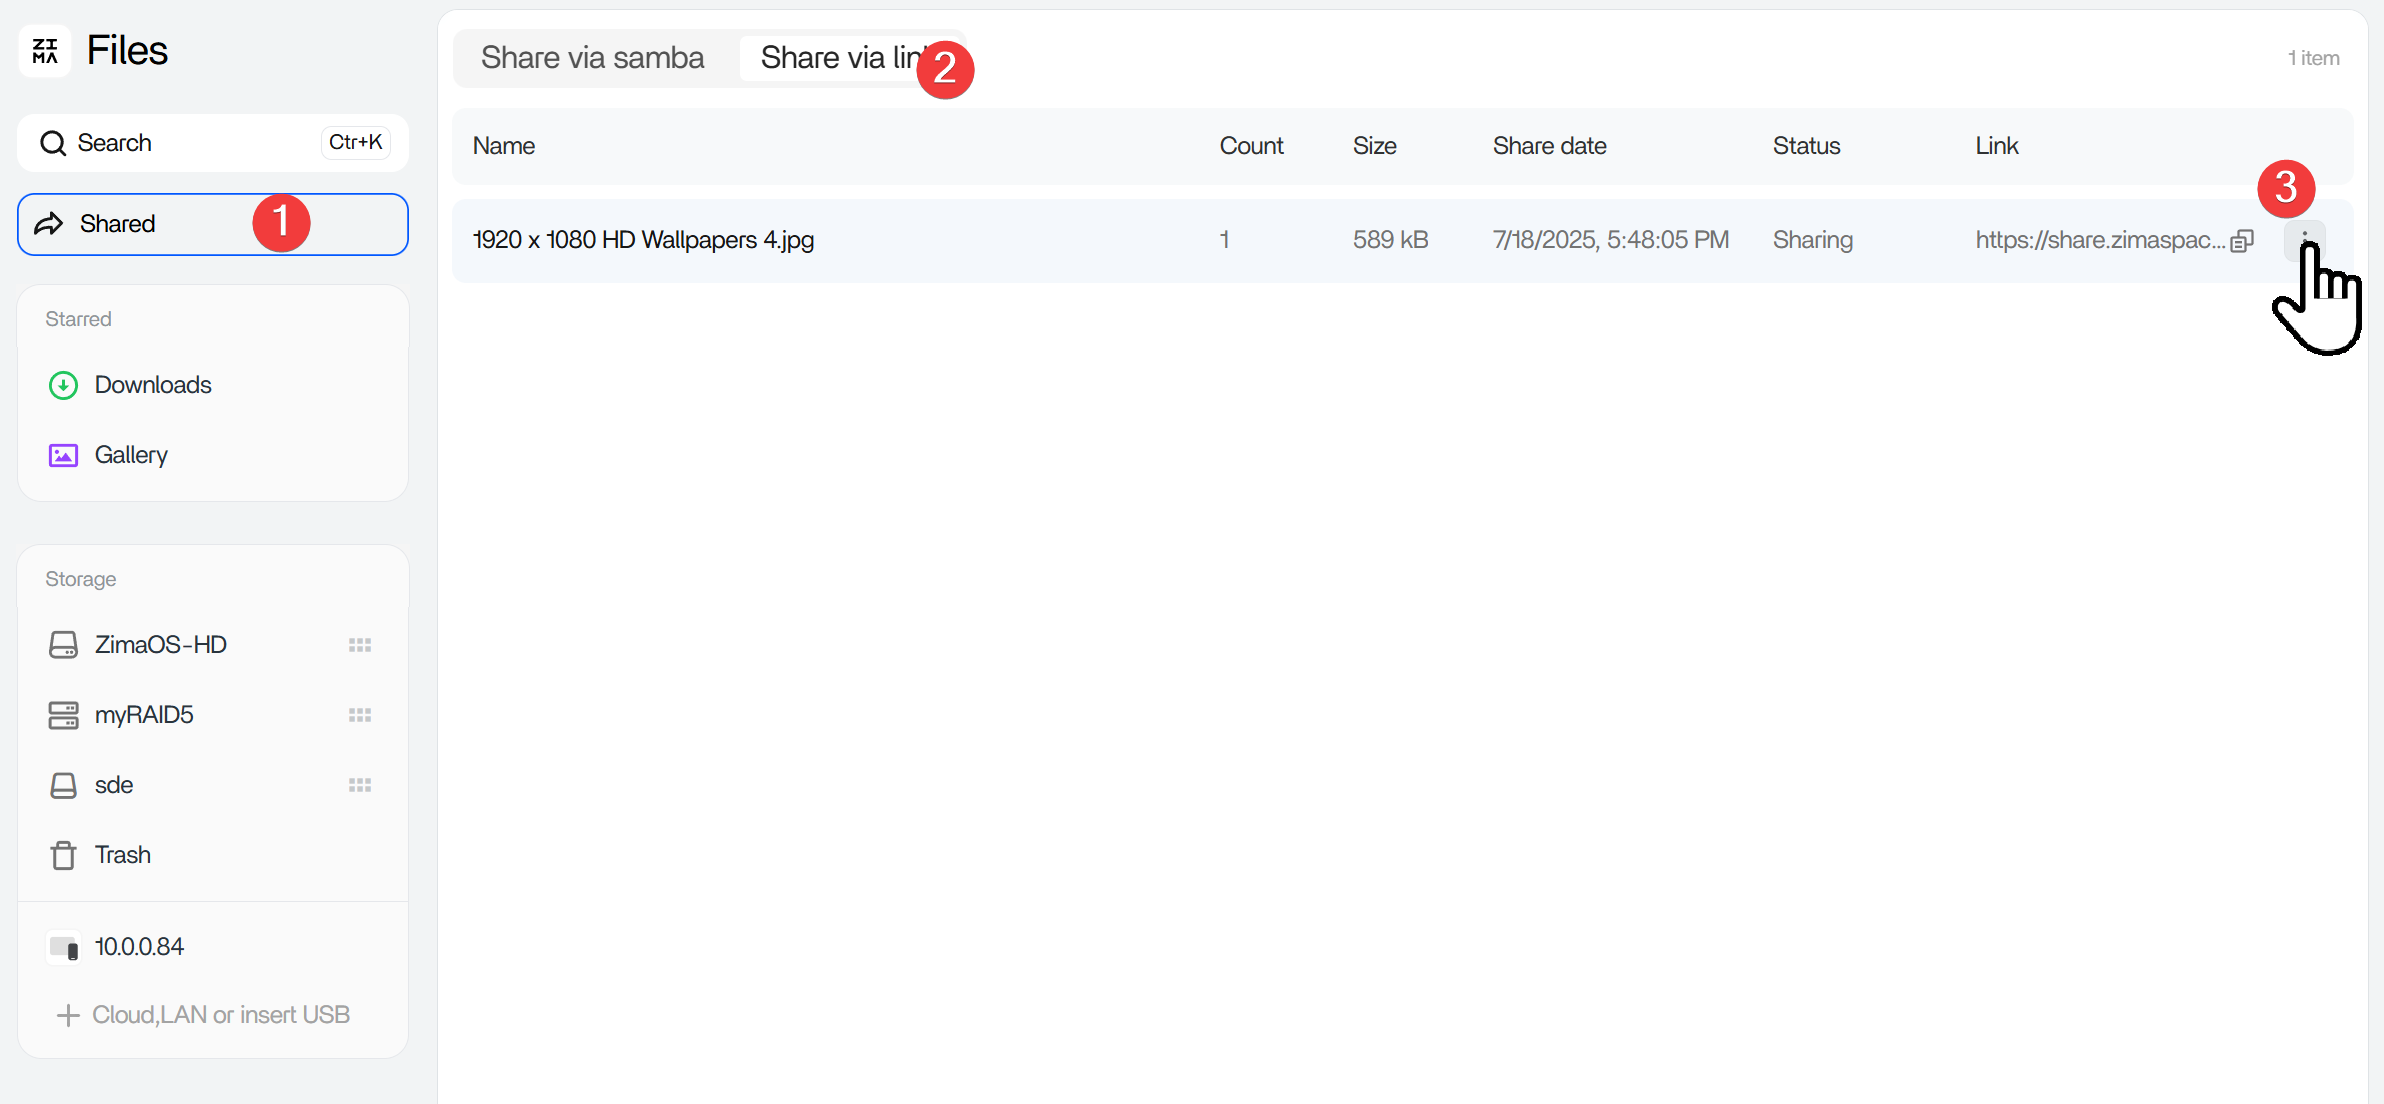Click the purple Gallery picture icon
The width and height of the screenshot is (2384, 1104).
[63, 455]
